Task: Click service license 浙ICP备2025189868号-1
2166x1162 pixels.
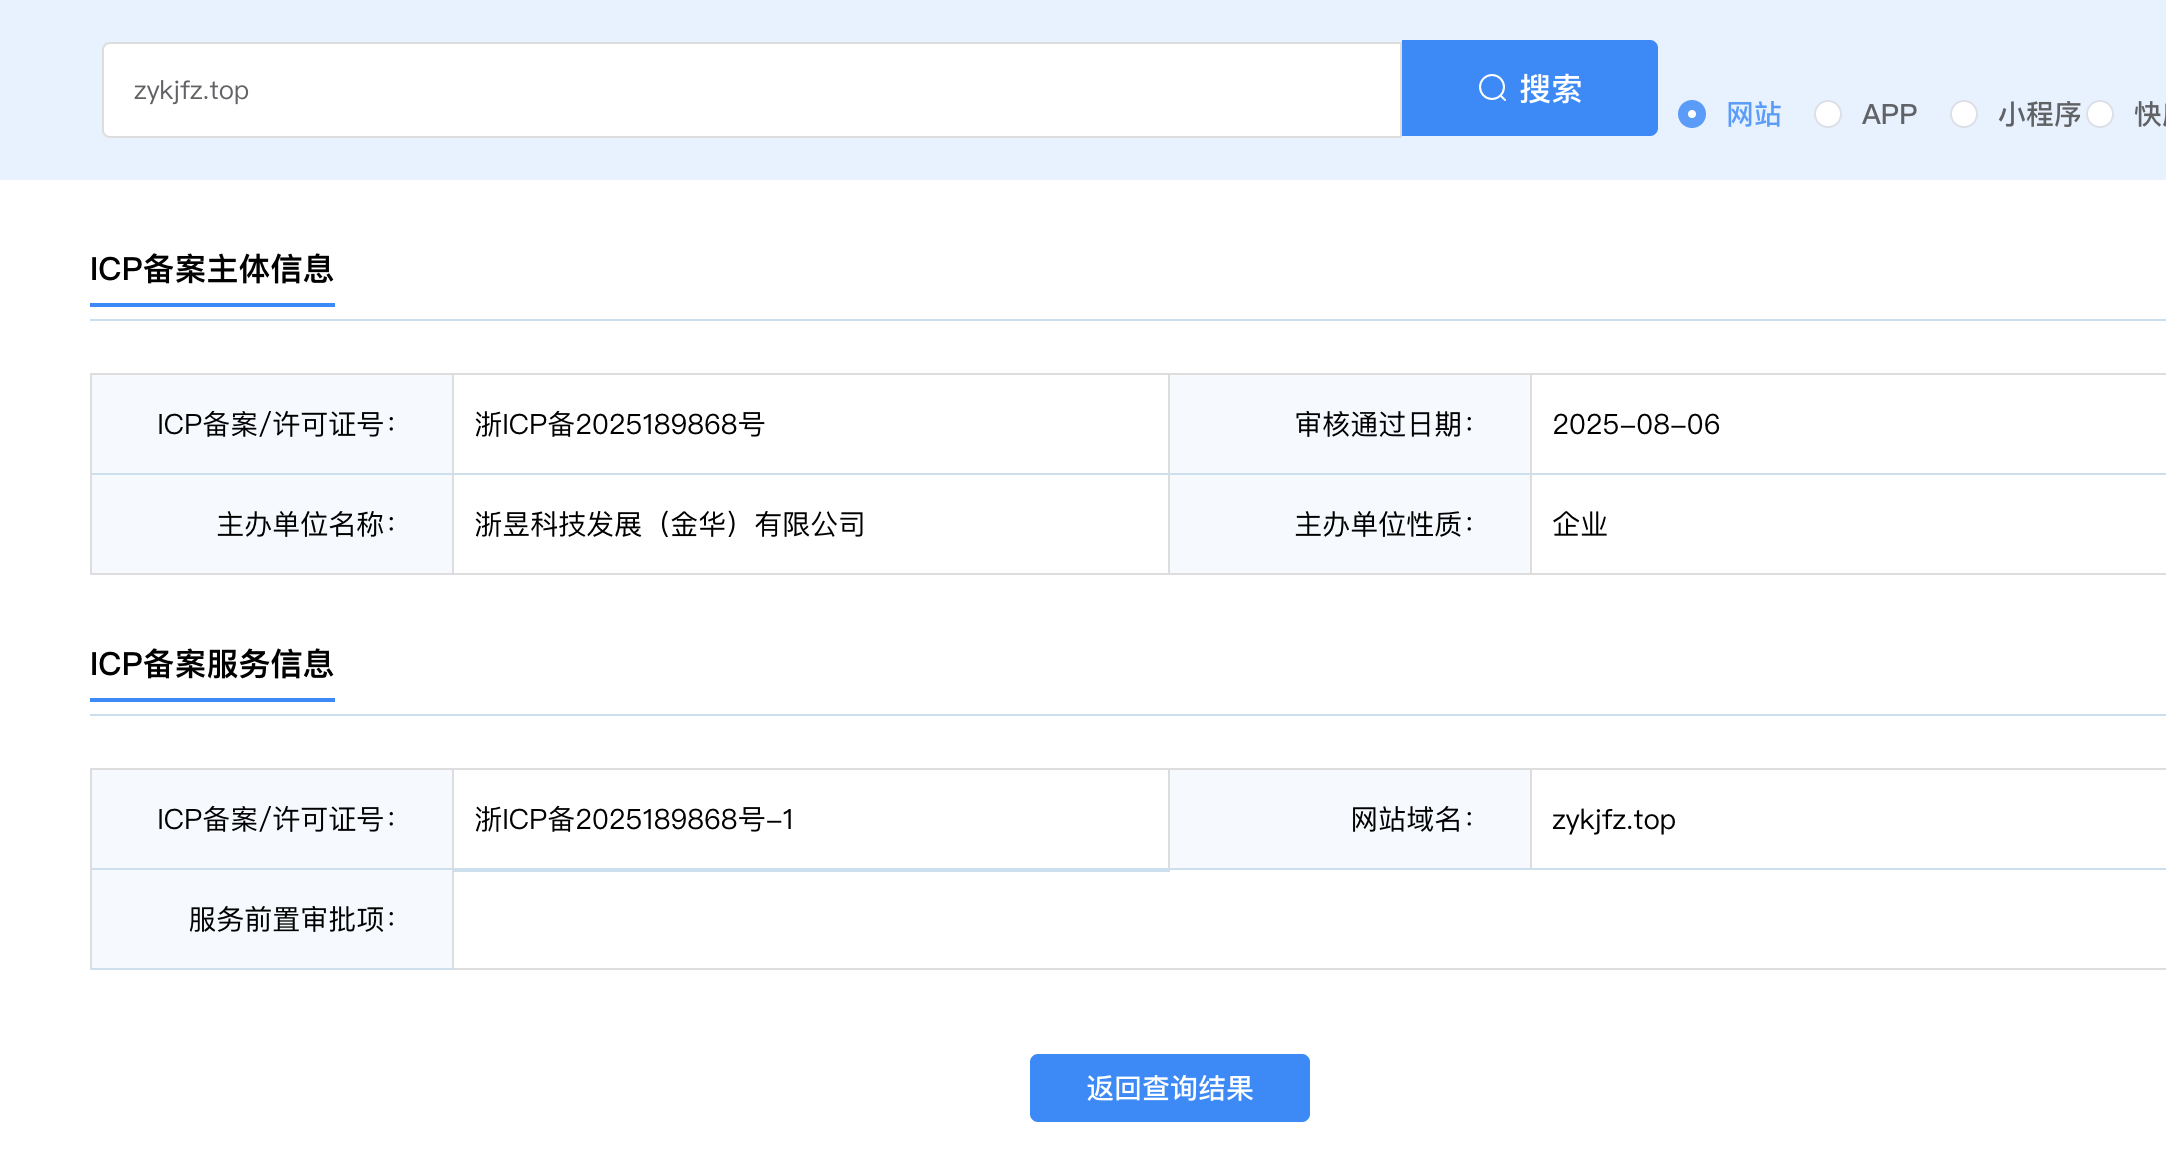Action: pyautogui.click(x=633, y=820)
